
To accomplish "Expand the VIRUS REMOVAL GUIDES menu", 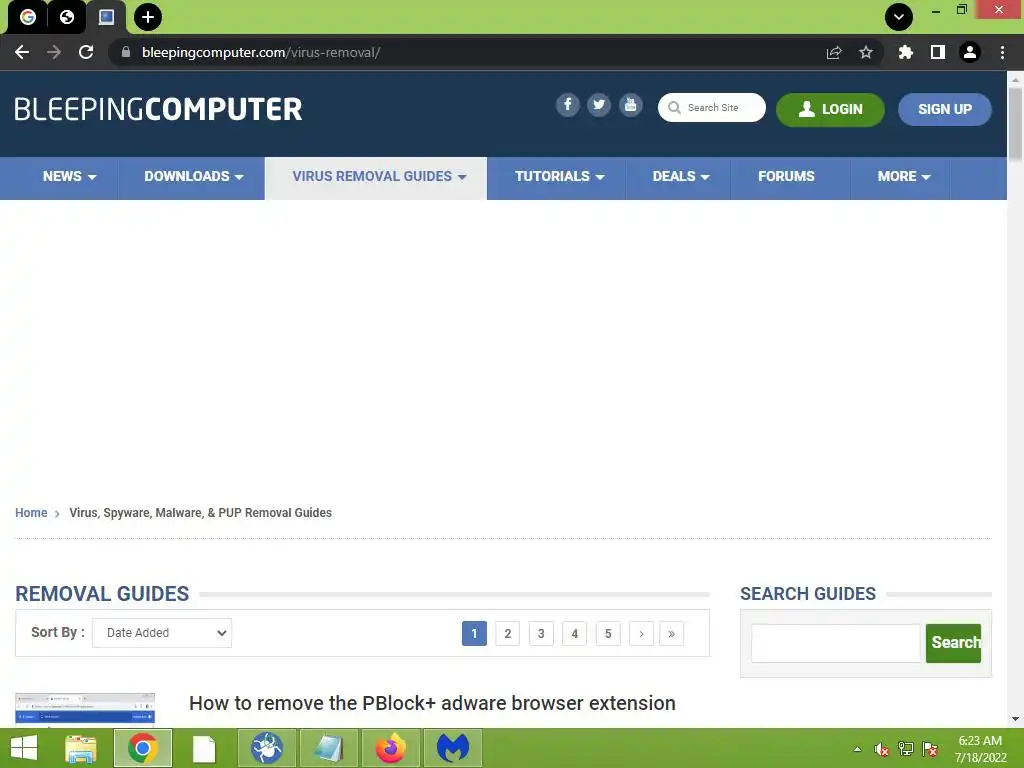I will click(376, 178).
